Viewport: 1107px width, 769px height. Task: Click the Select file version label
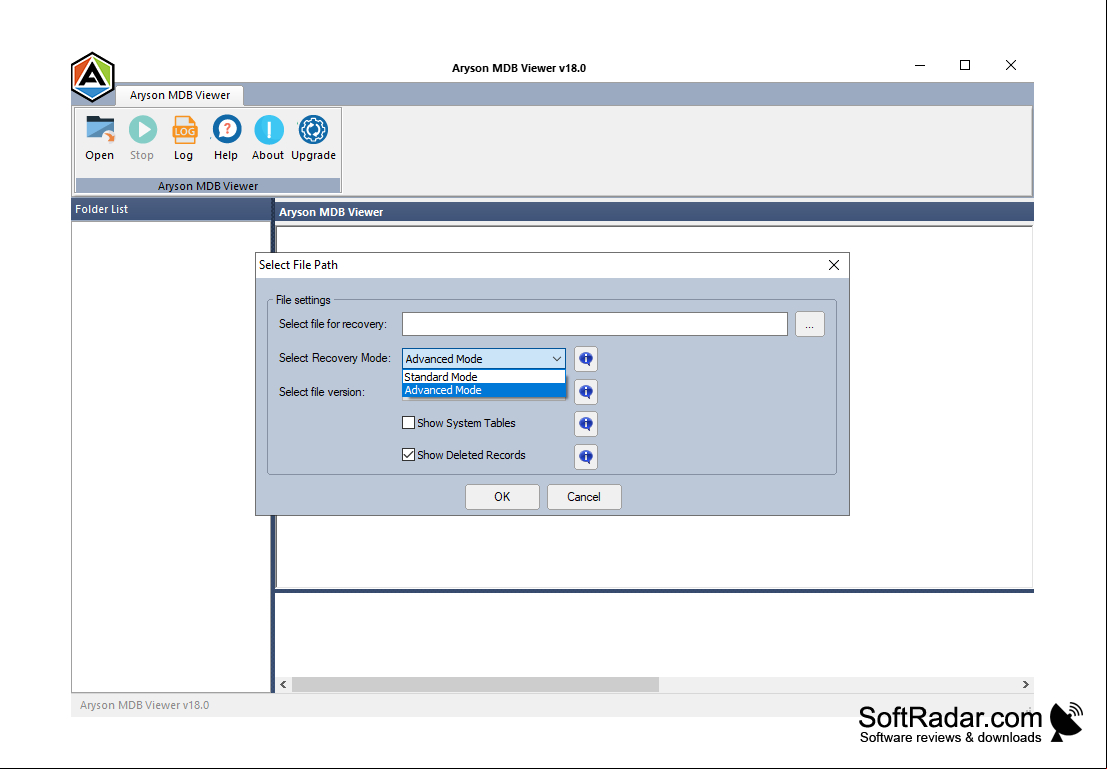[321, 392]
